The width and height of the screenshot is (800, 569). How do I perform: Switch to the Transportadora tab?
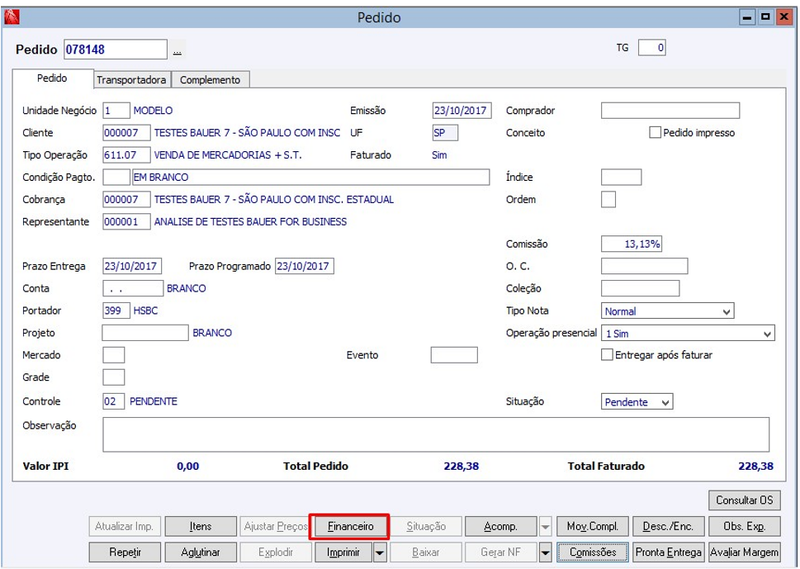click(132, 80)
